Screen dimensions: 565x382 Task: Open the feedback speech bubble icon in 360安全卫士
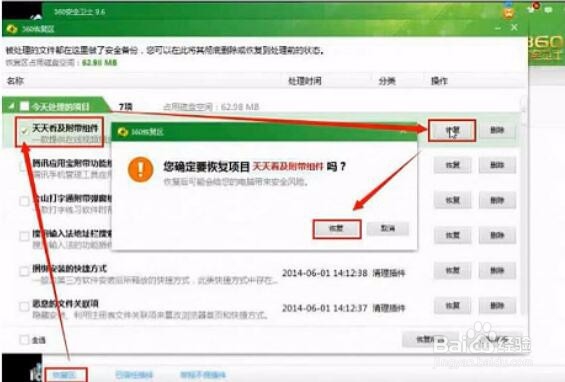(x=549, y=11)
